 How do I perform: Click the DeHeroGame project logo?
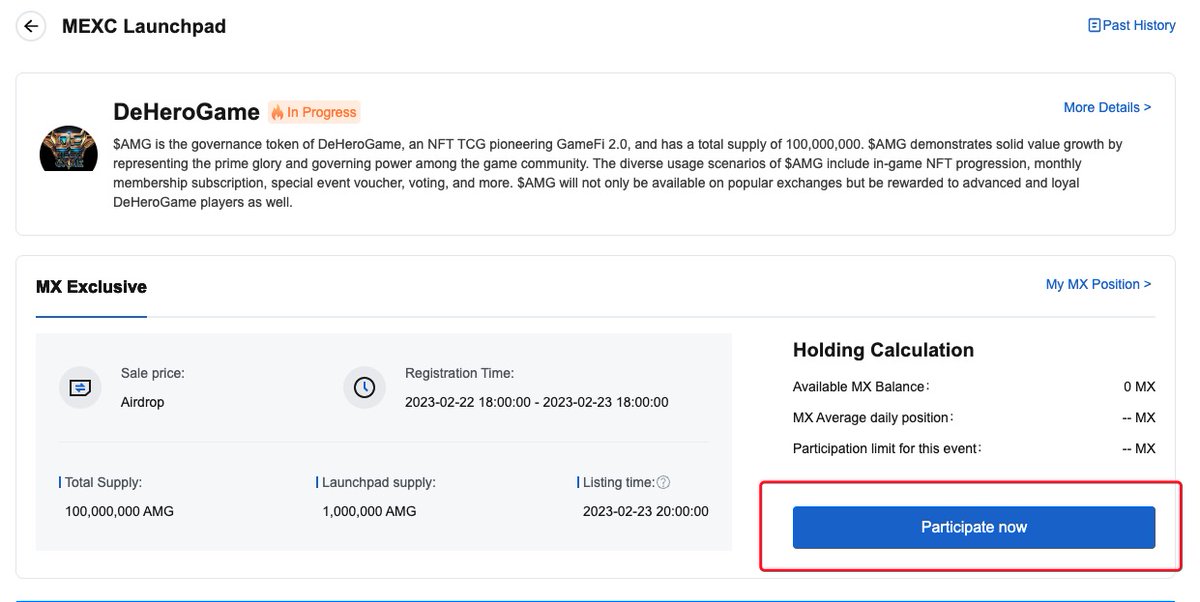pyautogui.click(x=68, y=149)
